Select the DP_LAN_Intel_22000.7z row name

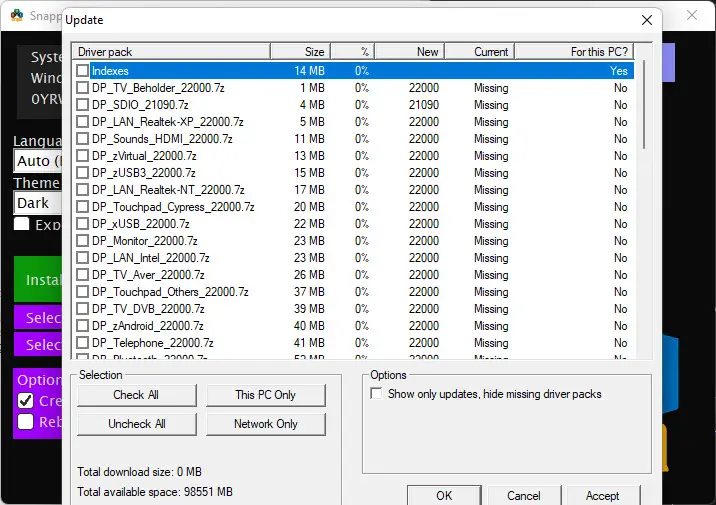coord(151,258)
